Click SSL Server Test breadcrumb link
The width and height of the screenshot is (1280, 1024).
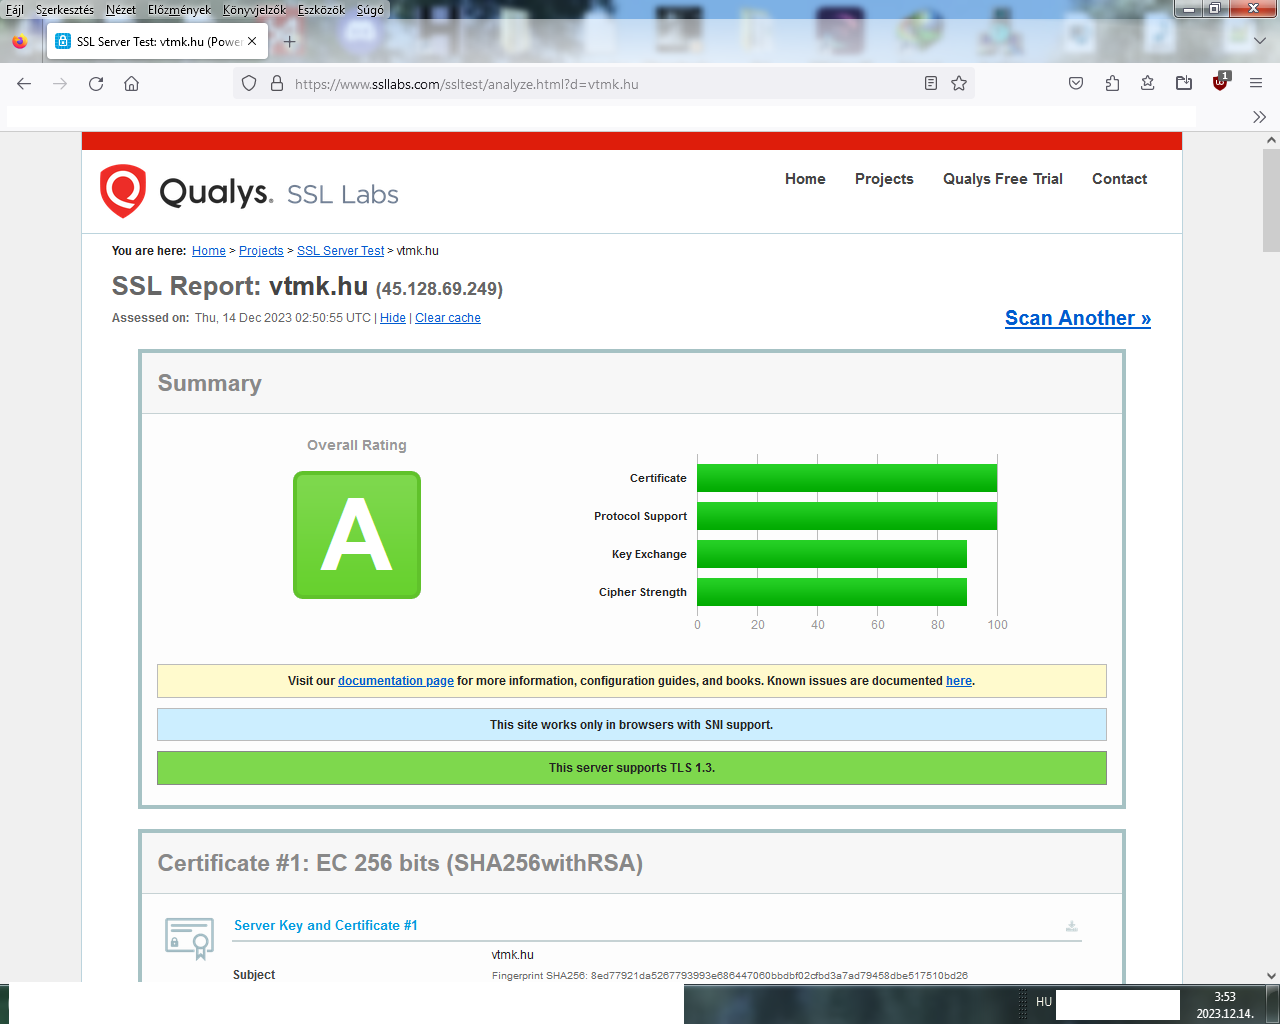tap(341, 251)
